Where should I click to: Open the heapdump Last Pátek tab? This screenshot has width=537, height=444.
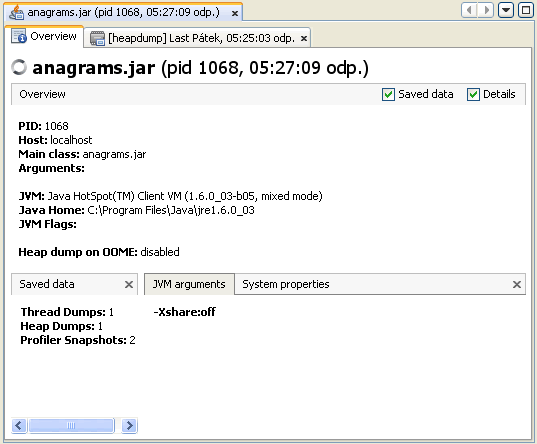pyautogui.click(x=197, y=38)
